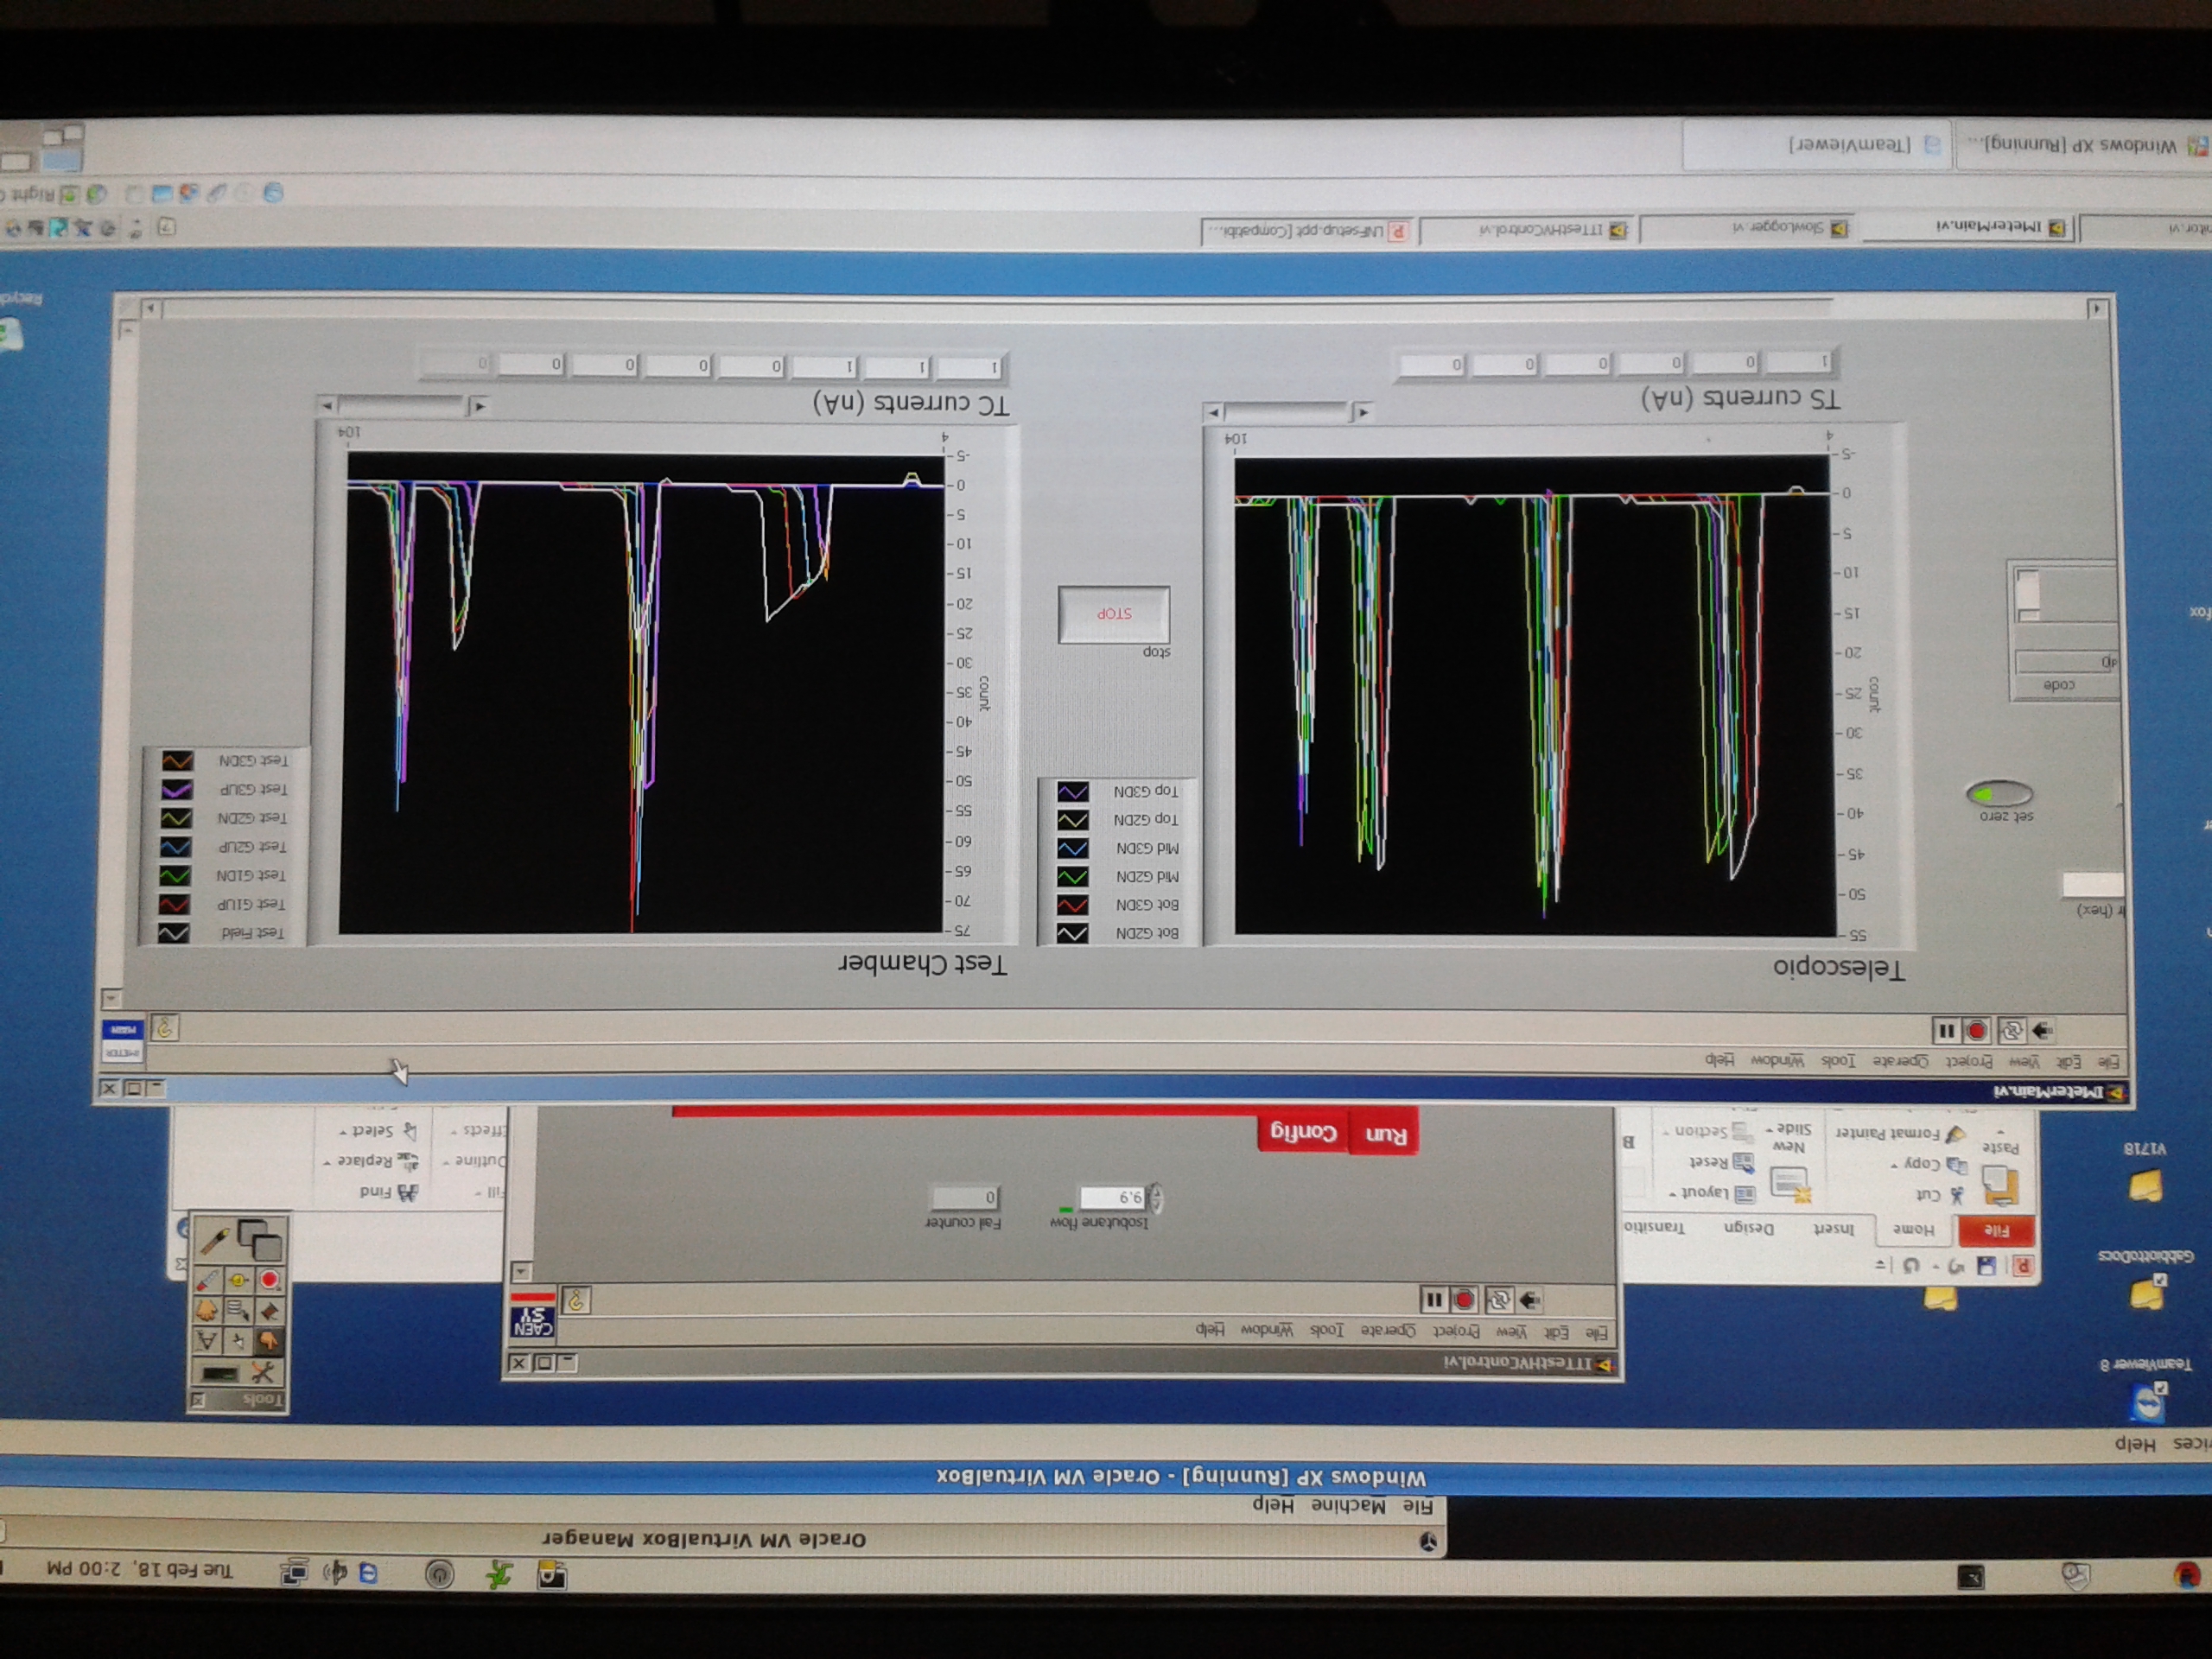The image size is (2212, 1659).
Task: Click the Run arrow in IMeterMain.vi toolbar
Action: coord(2042,1029)
